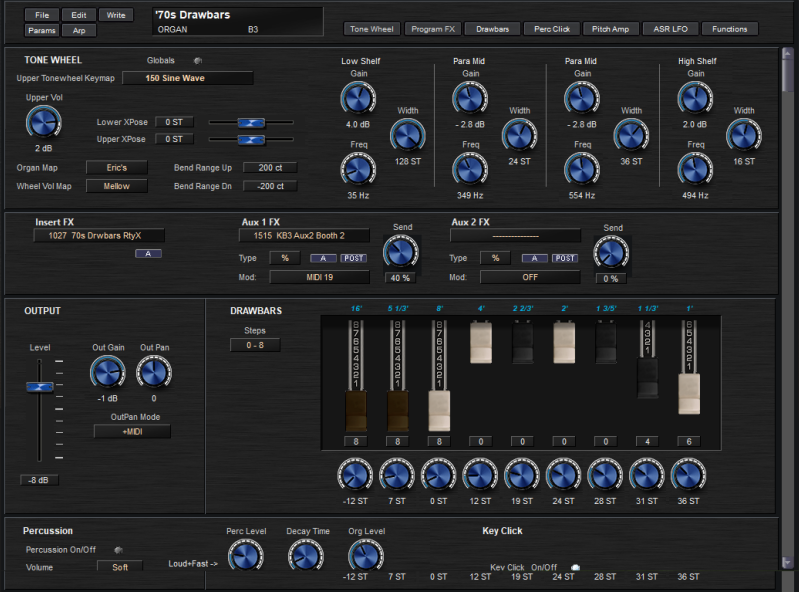Viewport: 800px width, 592px height.
Task: Toggle the Globals switch
Action: click(x=197, y=61)
